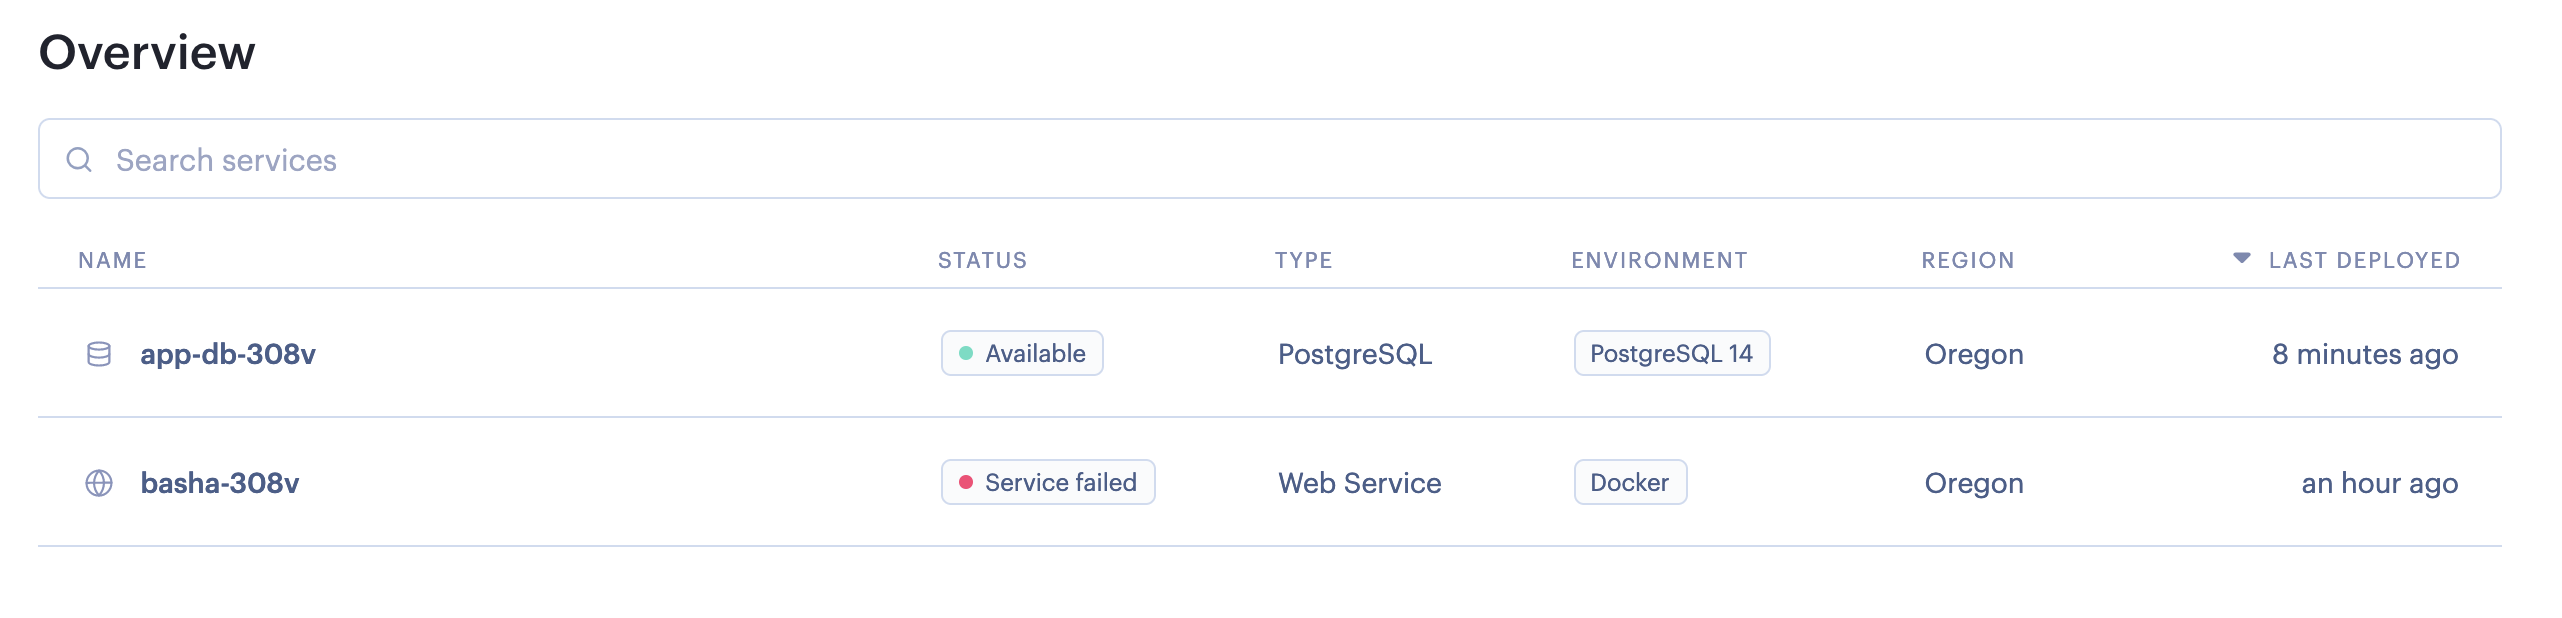Click the Region column header
The image size is (2562, 618).
coord(1967,260)
